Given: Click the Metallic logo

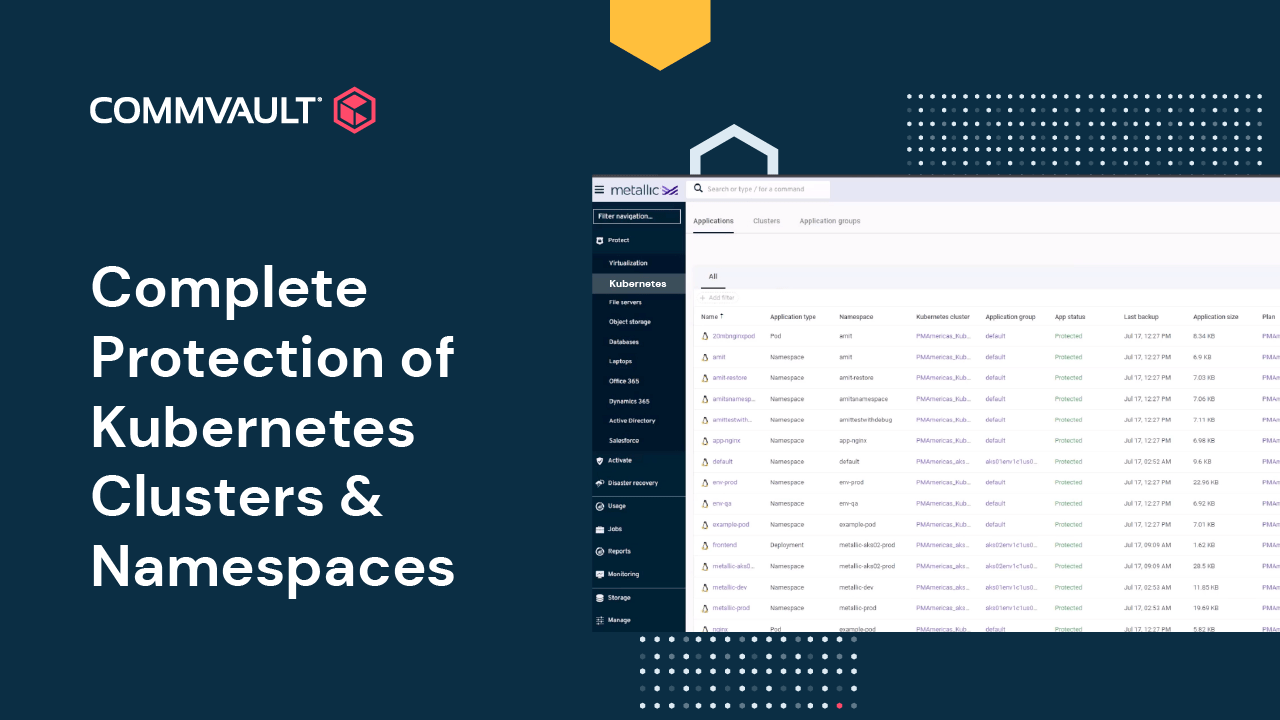Looking at the screenshot, I should click(x=644, y=189).
